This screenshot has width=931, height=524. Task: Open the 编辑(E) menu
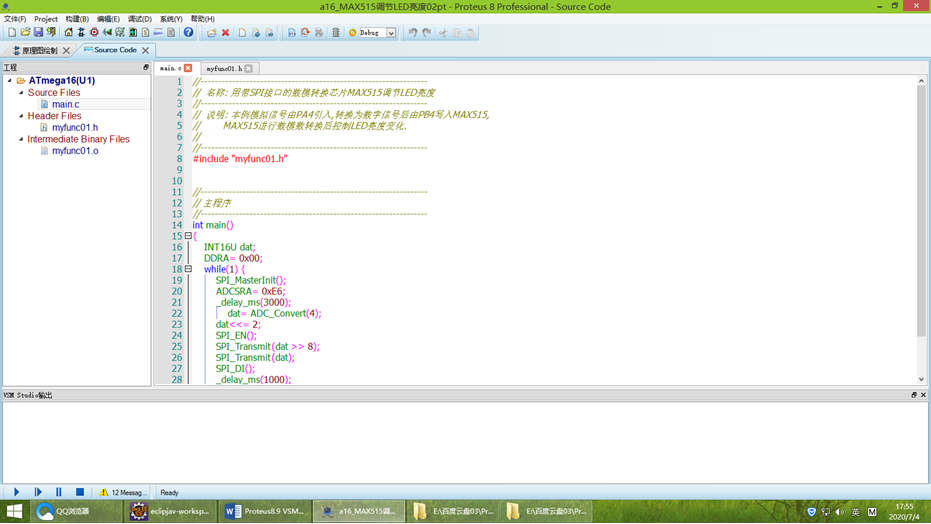[x=108, y=19]
